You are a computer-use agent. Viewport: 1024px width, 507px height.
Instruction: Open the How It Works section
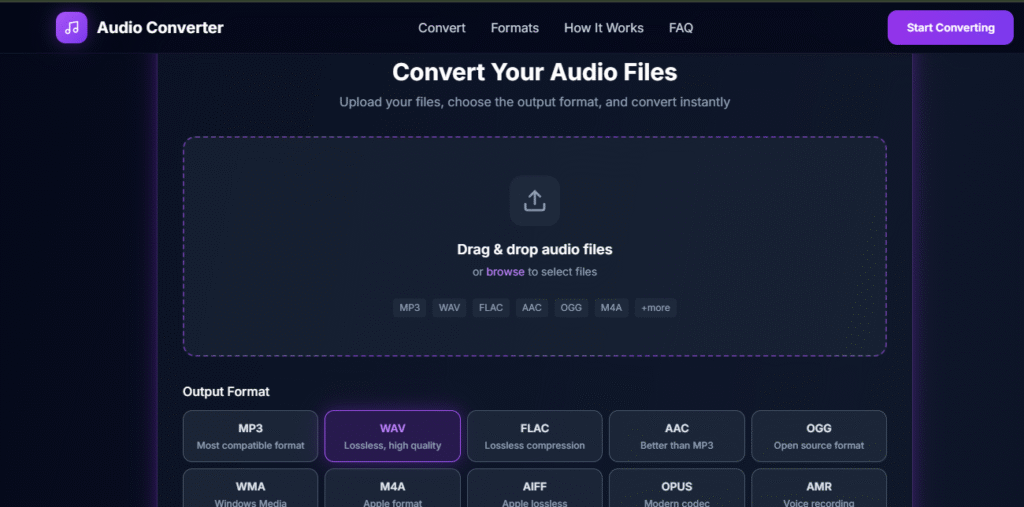(603, 28)
